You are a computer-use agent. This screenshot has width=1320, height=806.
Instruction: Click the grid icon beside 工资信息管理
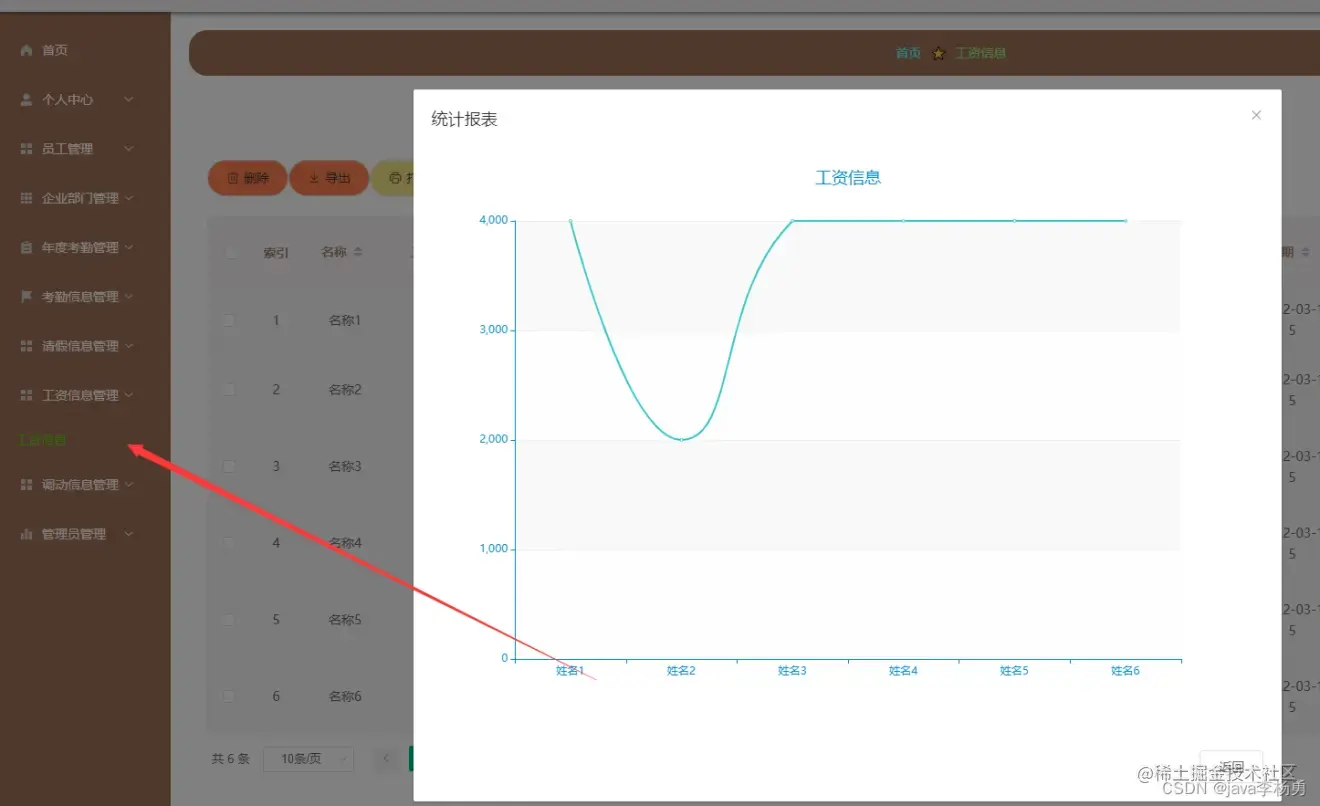pyautogui.click(x=27, y=395)
